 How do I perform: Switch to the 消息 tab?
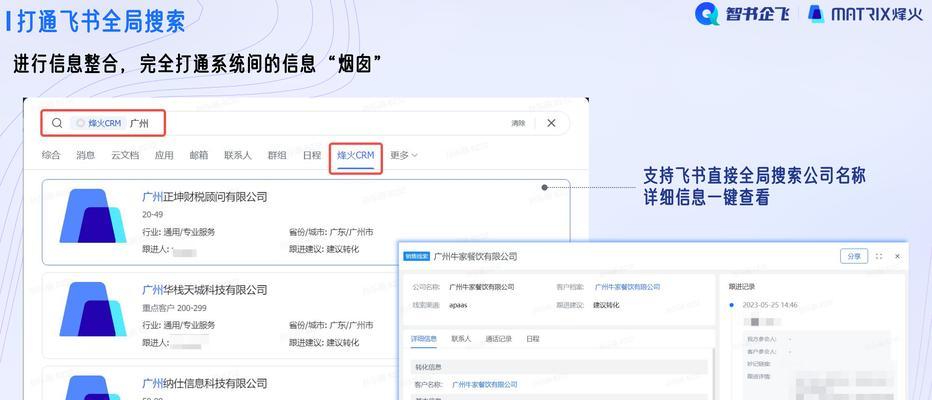click(86, 155)
